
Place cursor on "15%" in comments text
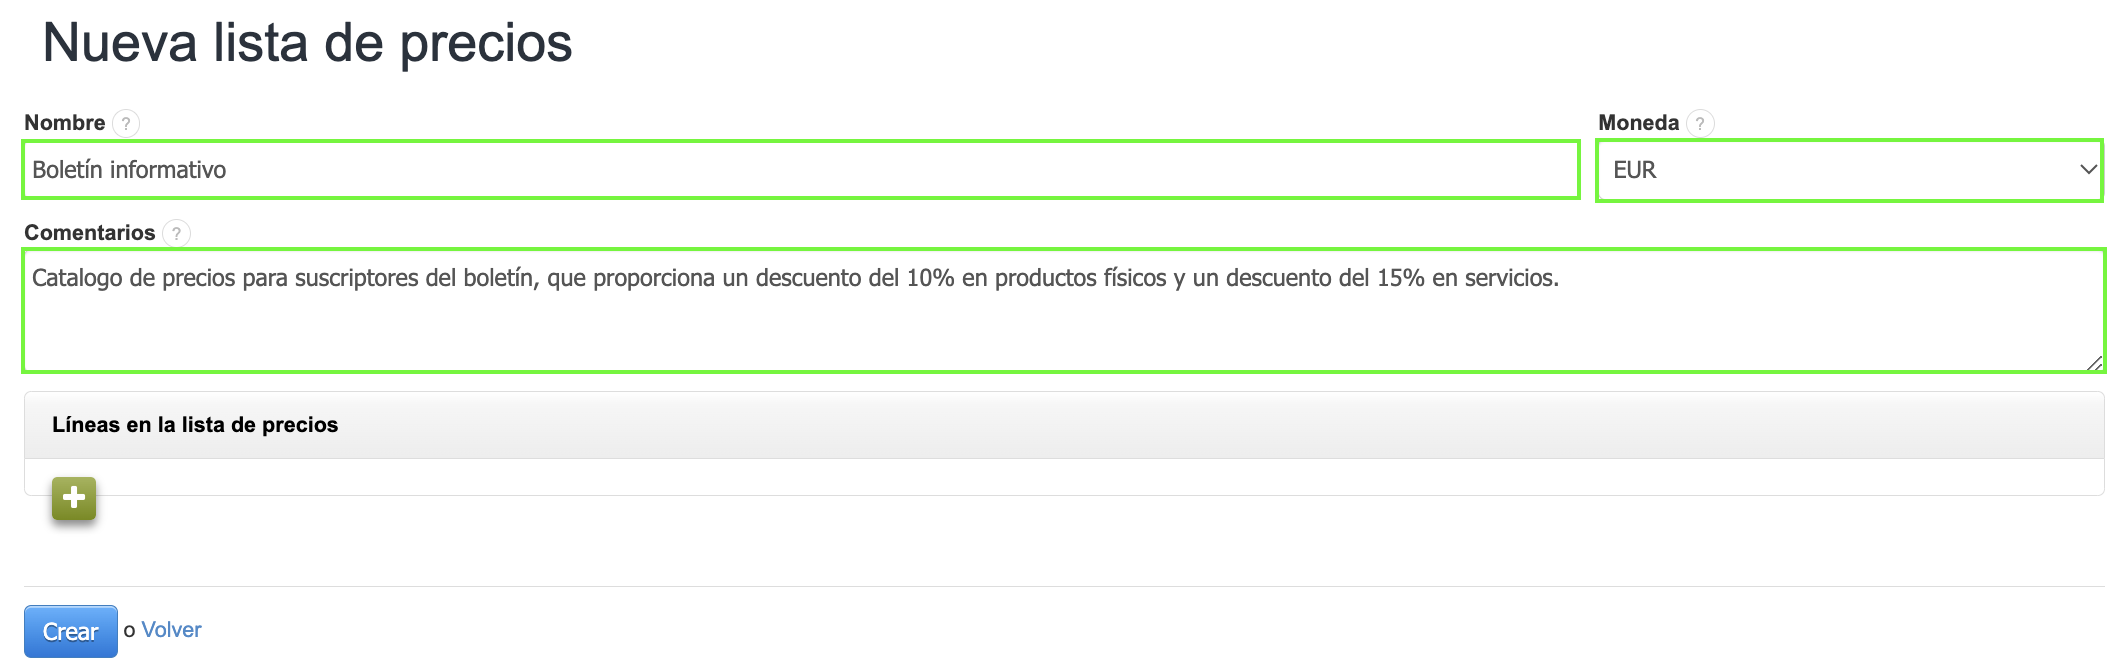click(1400, 278)
